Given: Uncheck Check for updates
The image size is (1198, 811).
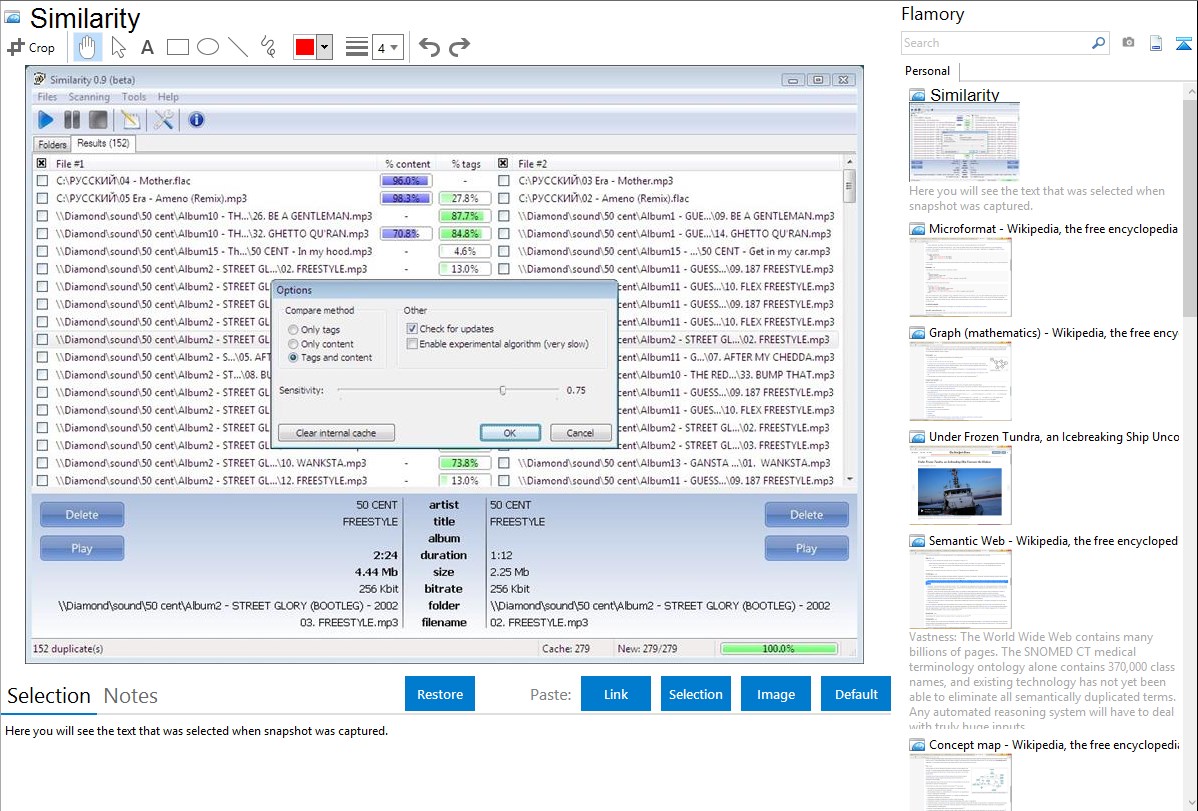Looking at the screenshot, I should (x=412, y=329).
